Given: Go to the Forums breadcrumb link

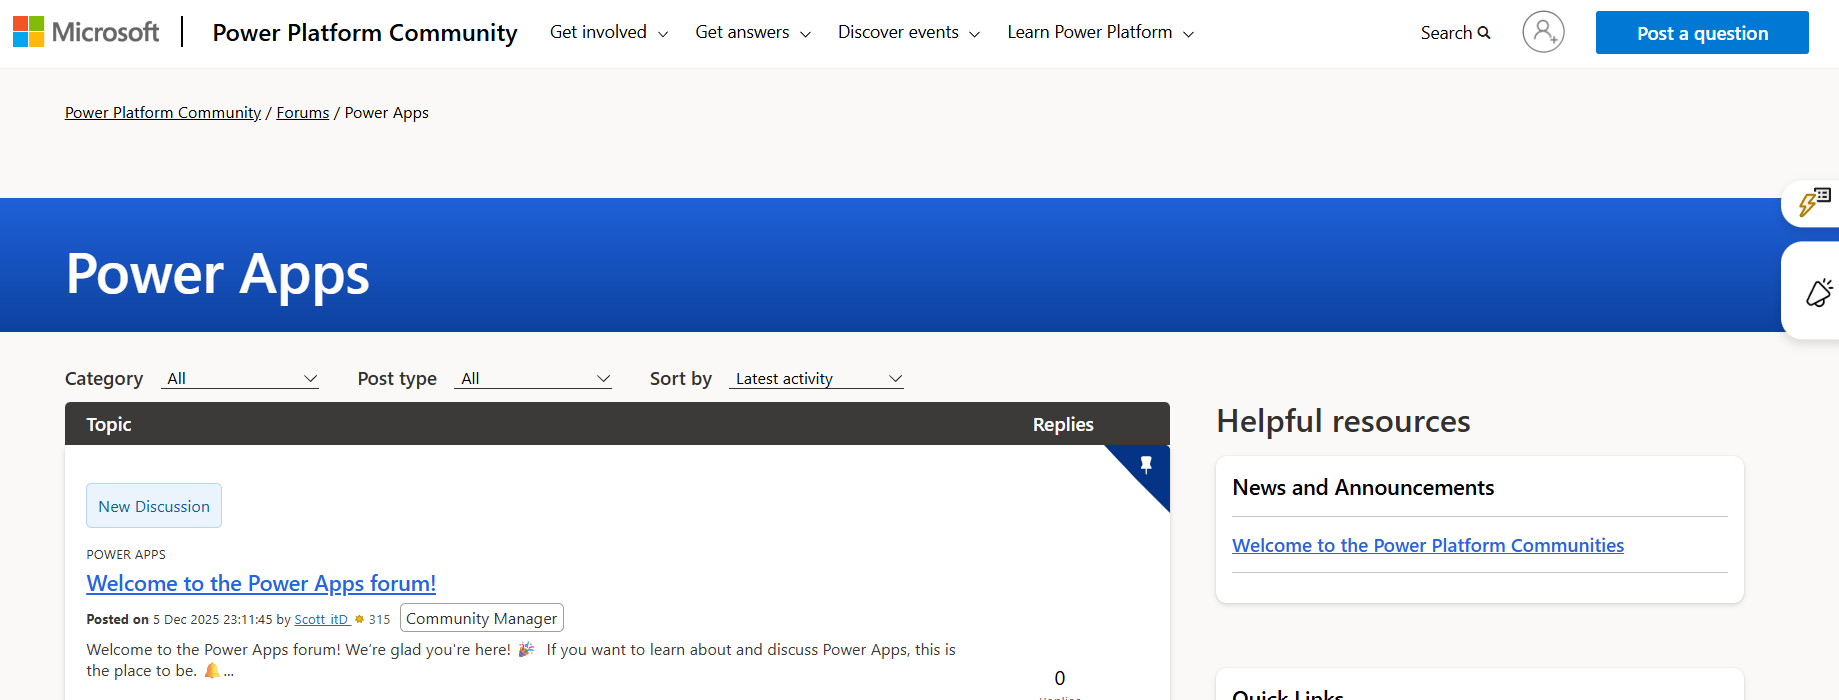Looking at the screenshot, I should point(303,113).
